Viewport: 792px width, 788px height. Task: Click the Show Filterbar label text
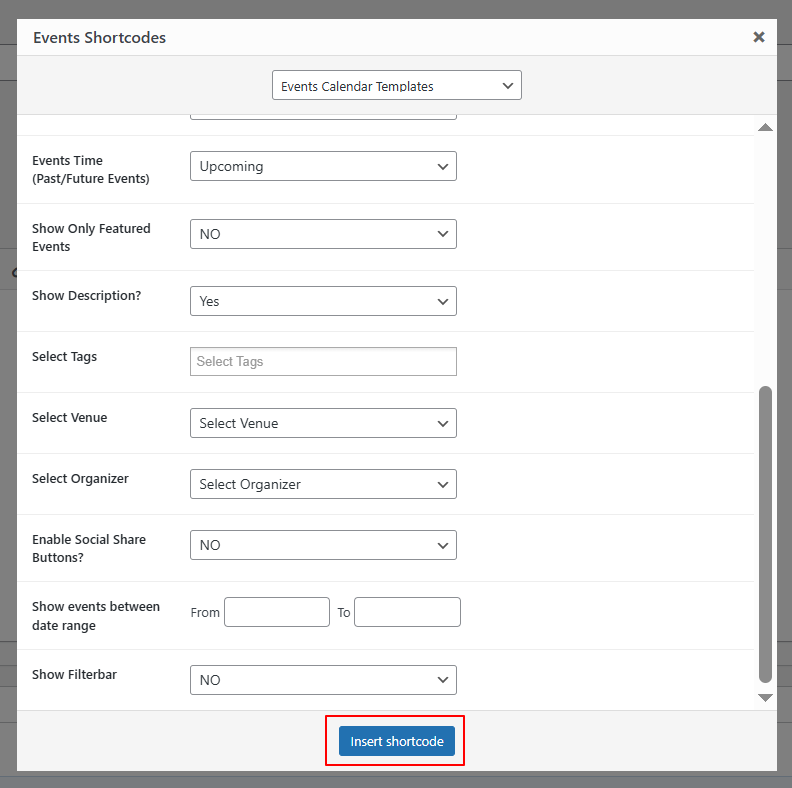click(74, 675)
